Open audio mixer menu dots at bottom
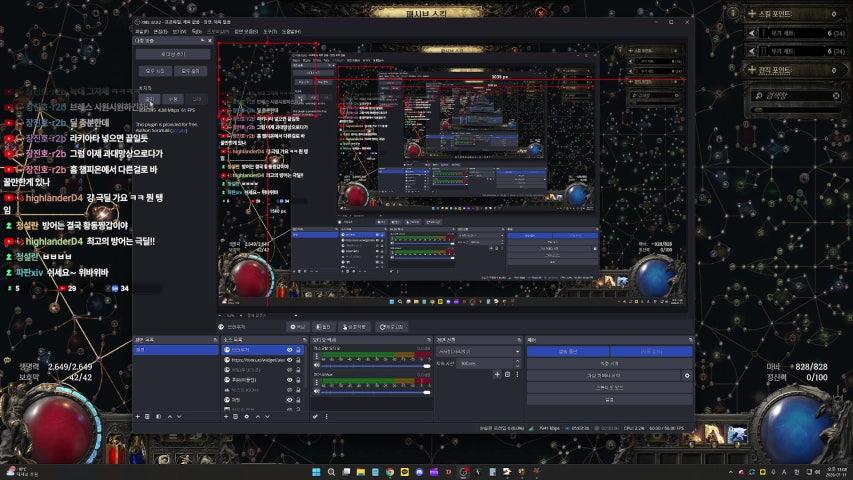Screen dimensions: 853x480 pyautogui.click(x=326, y=416)
